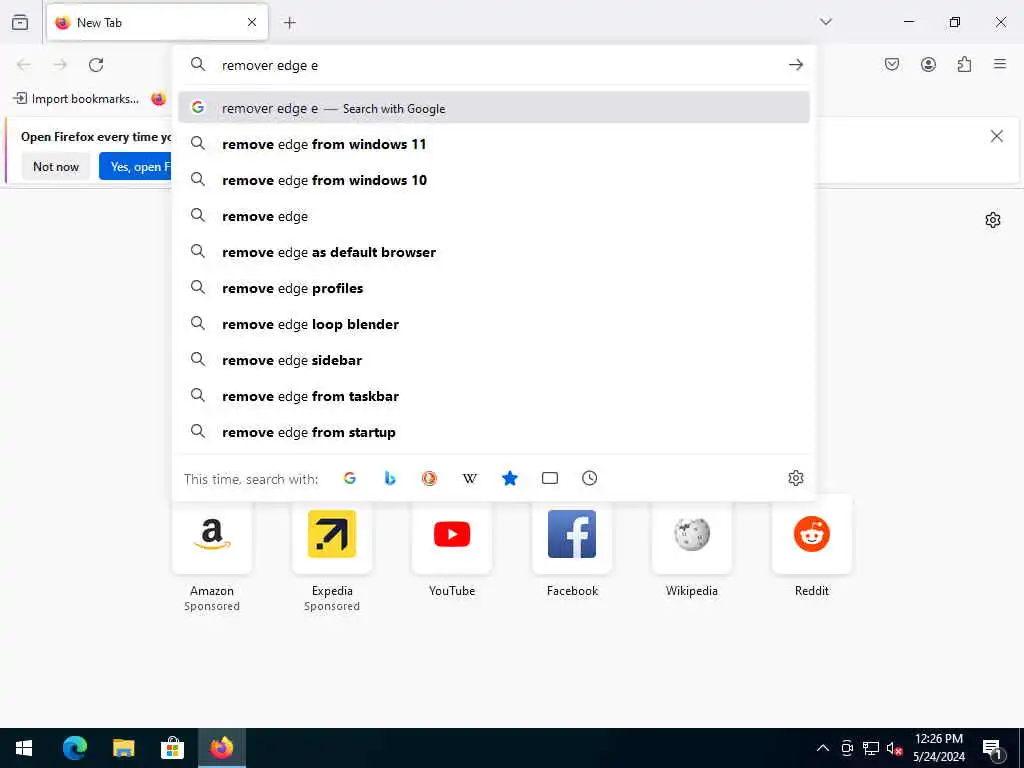This screenshot has width=1024, height=768.
Task: Click the Firefox taskbar icon
Action: (221, 748)
